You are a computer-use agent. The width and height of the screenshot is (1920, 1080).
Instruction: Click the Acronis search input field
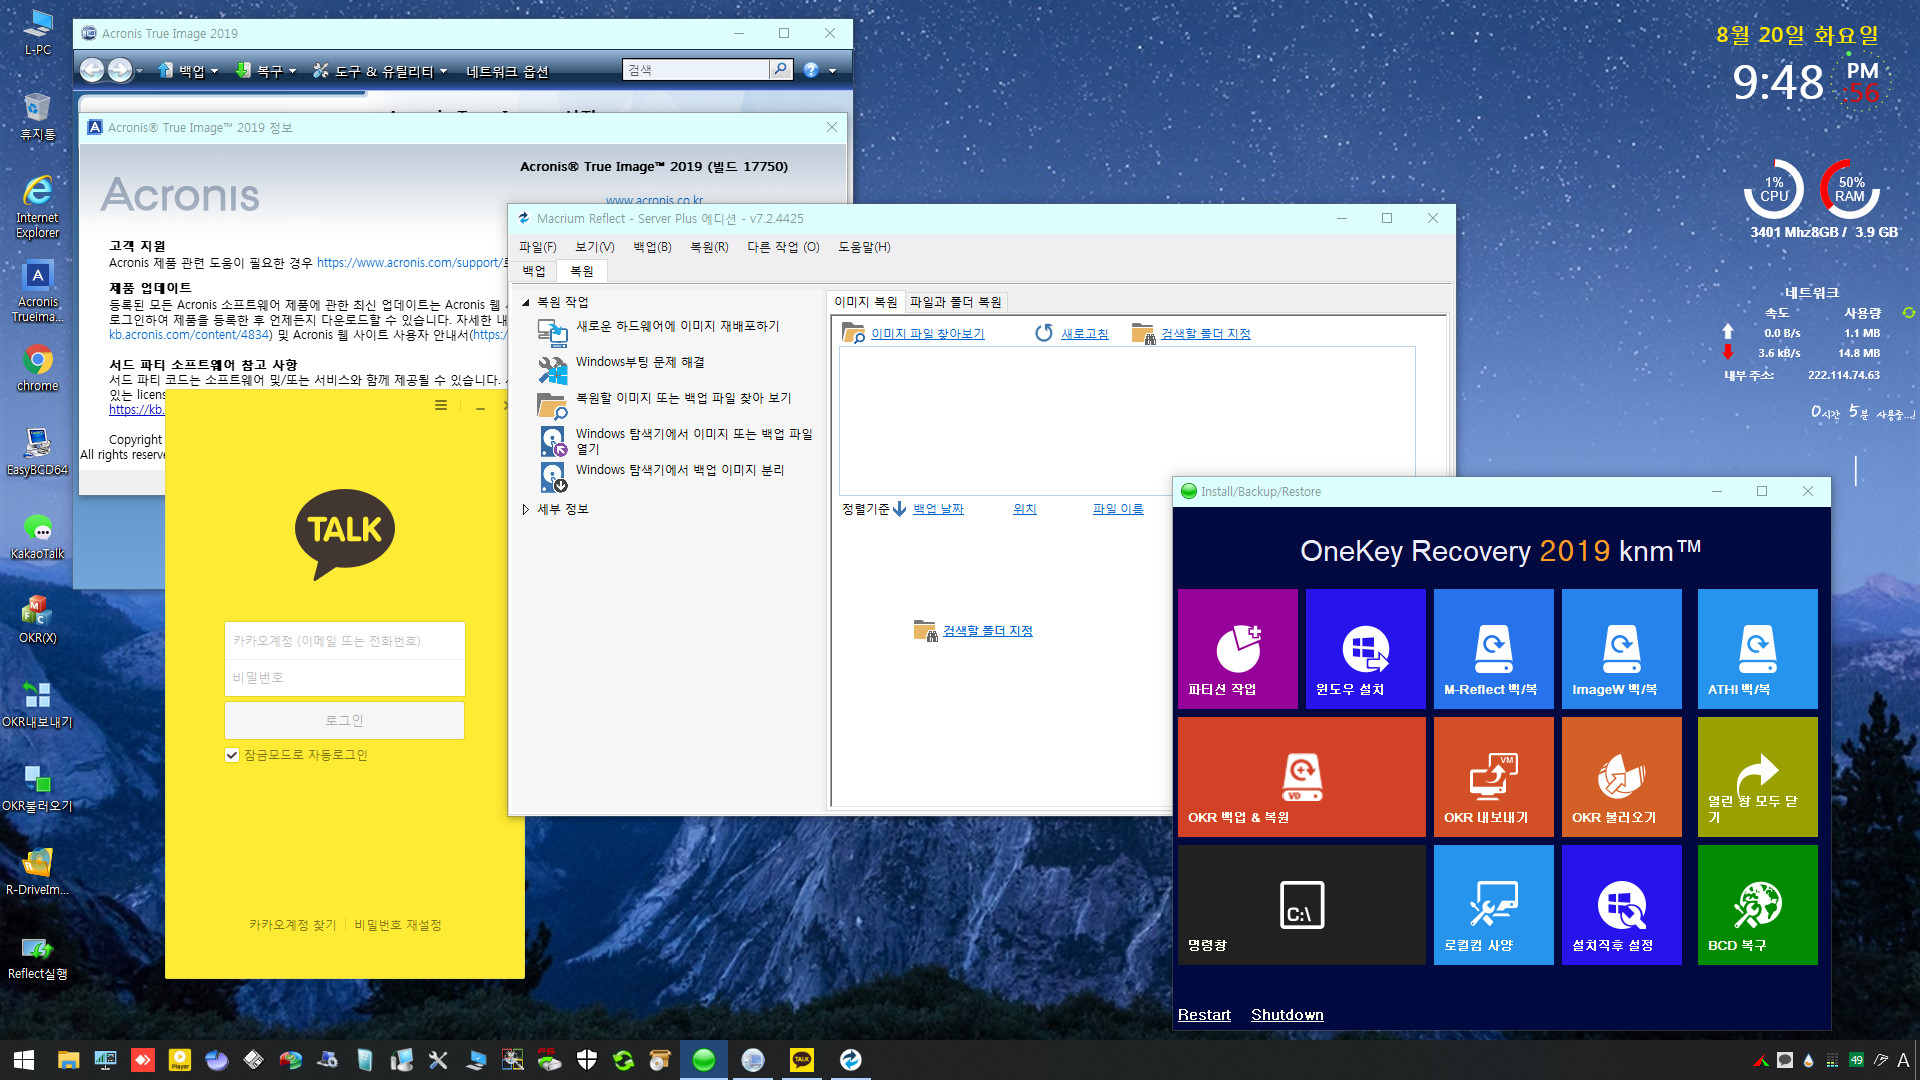(695, 70)
